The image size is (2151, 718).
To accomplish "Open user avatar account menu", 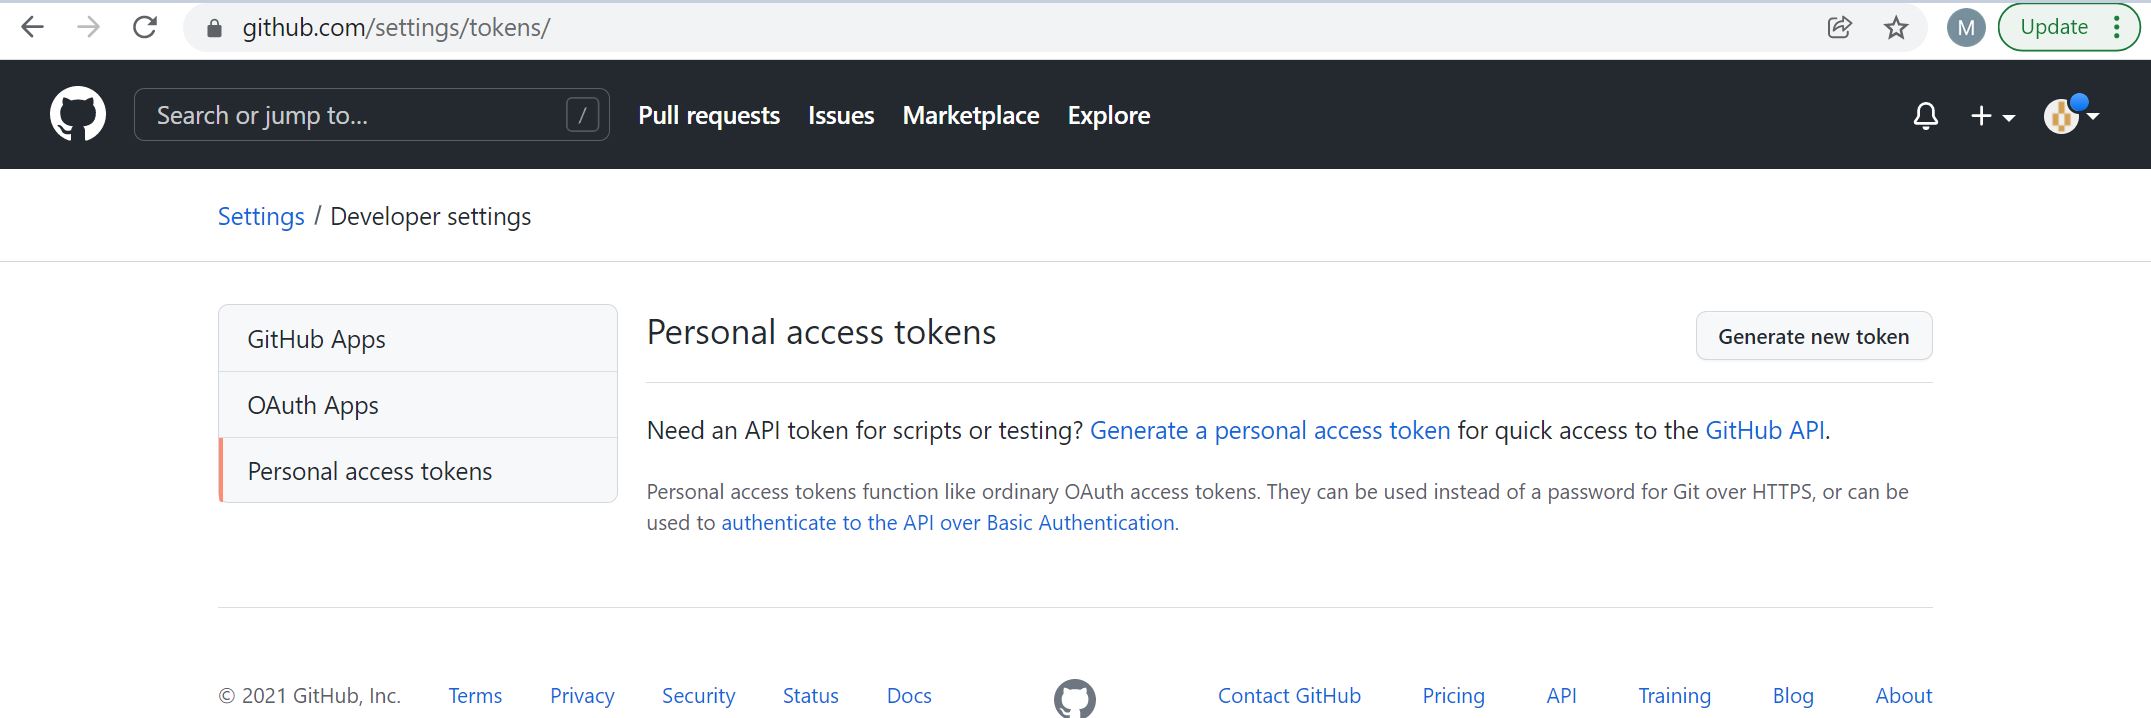I will pyautogui.click(x=2071, y=116).
